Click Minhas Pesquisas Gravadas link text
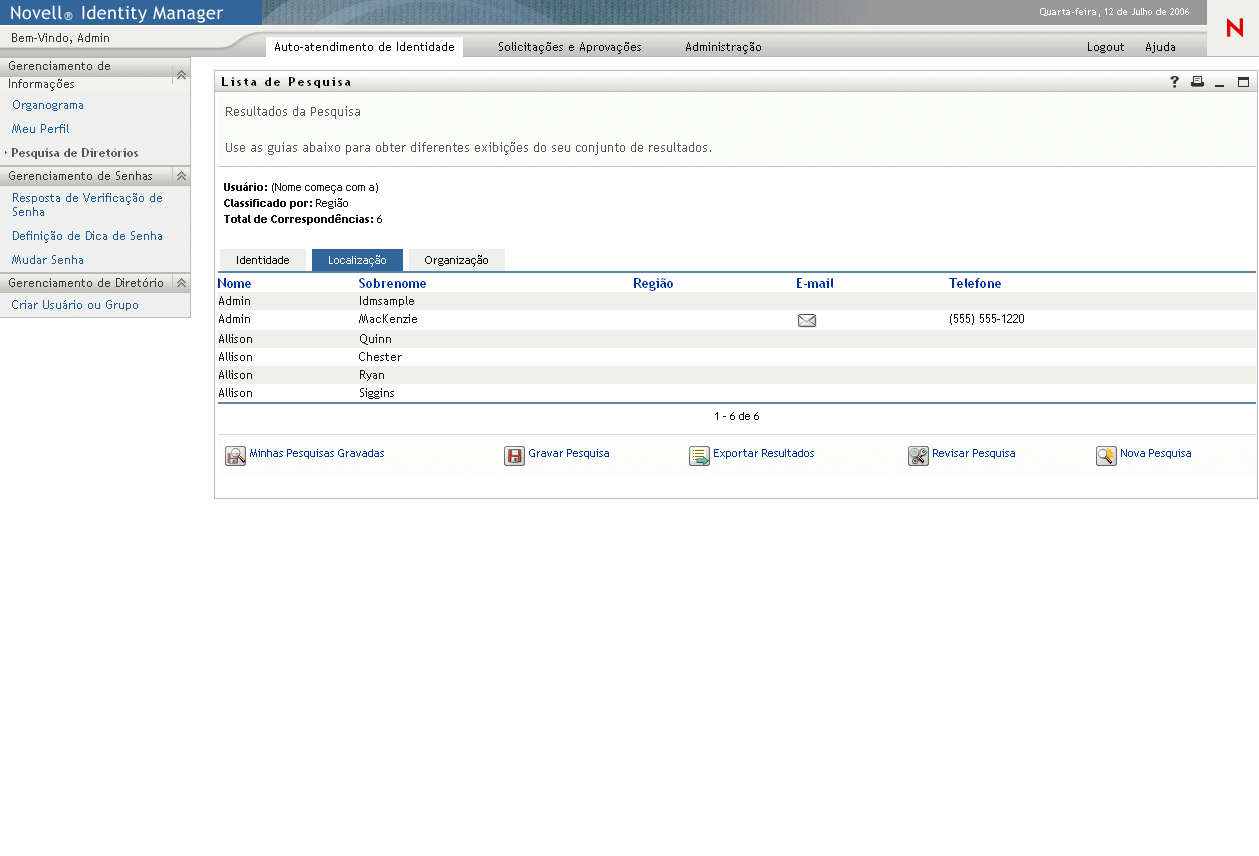The image size is (1259, 856). (x=316, y=453)
